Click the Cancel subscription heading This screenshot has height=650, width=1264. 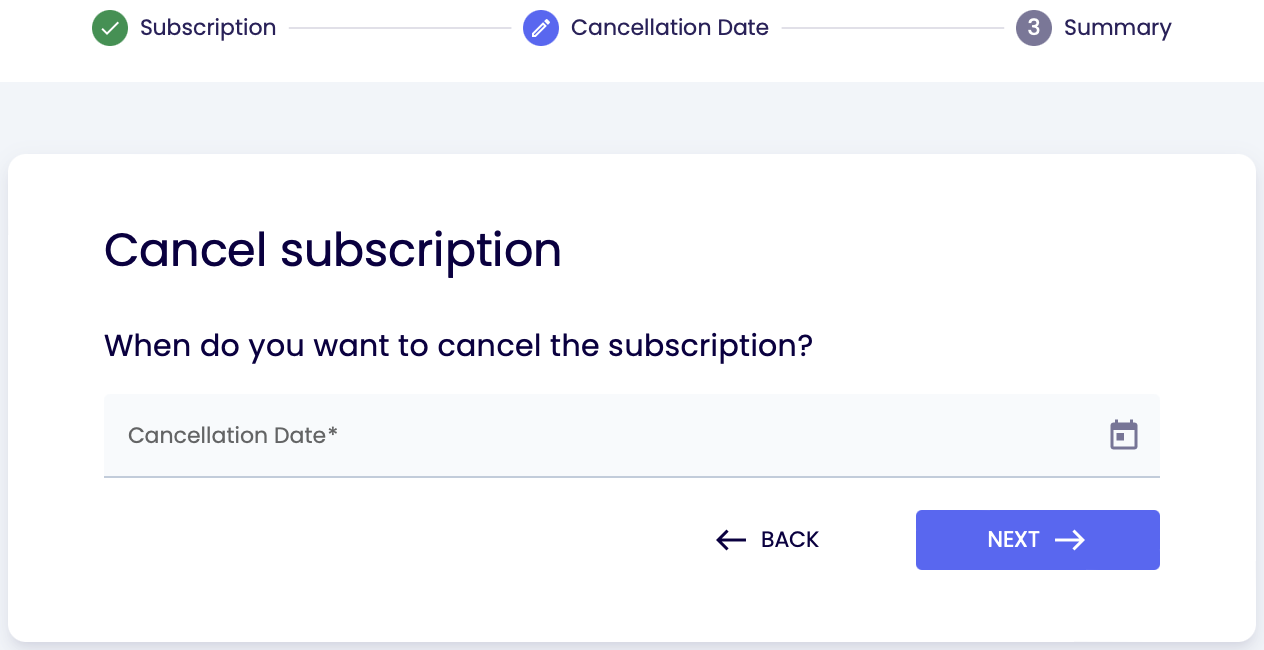333,250
